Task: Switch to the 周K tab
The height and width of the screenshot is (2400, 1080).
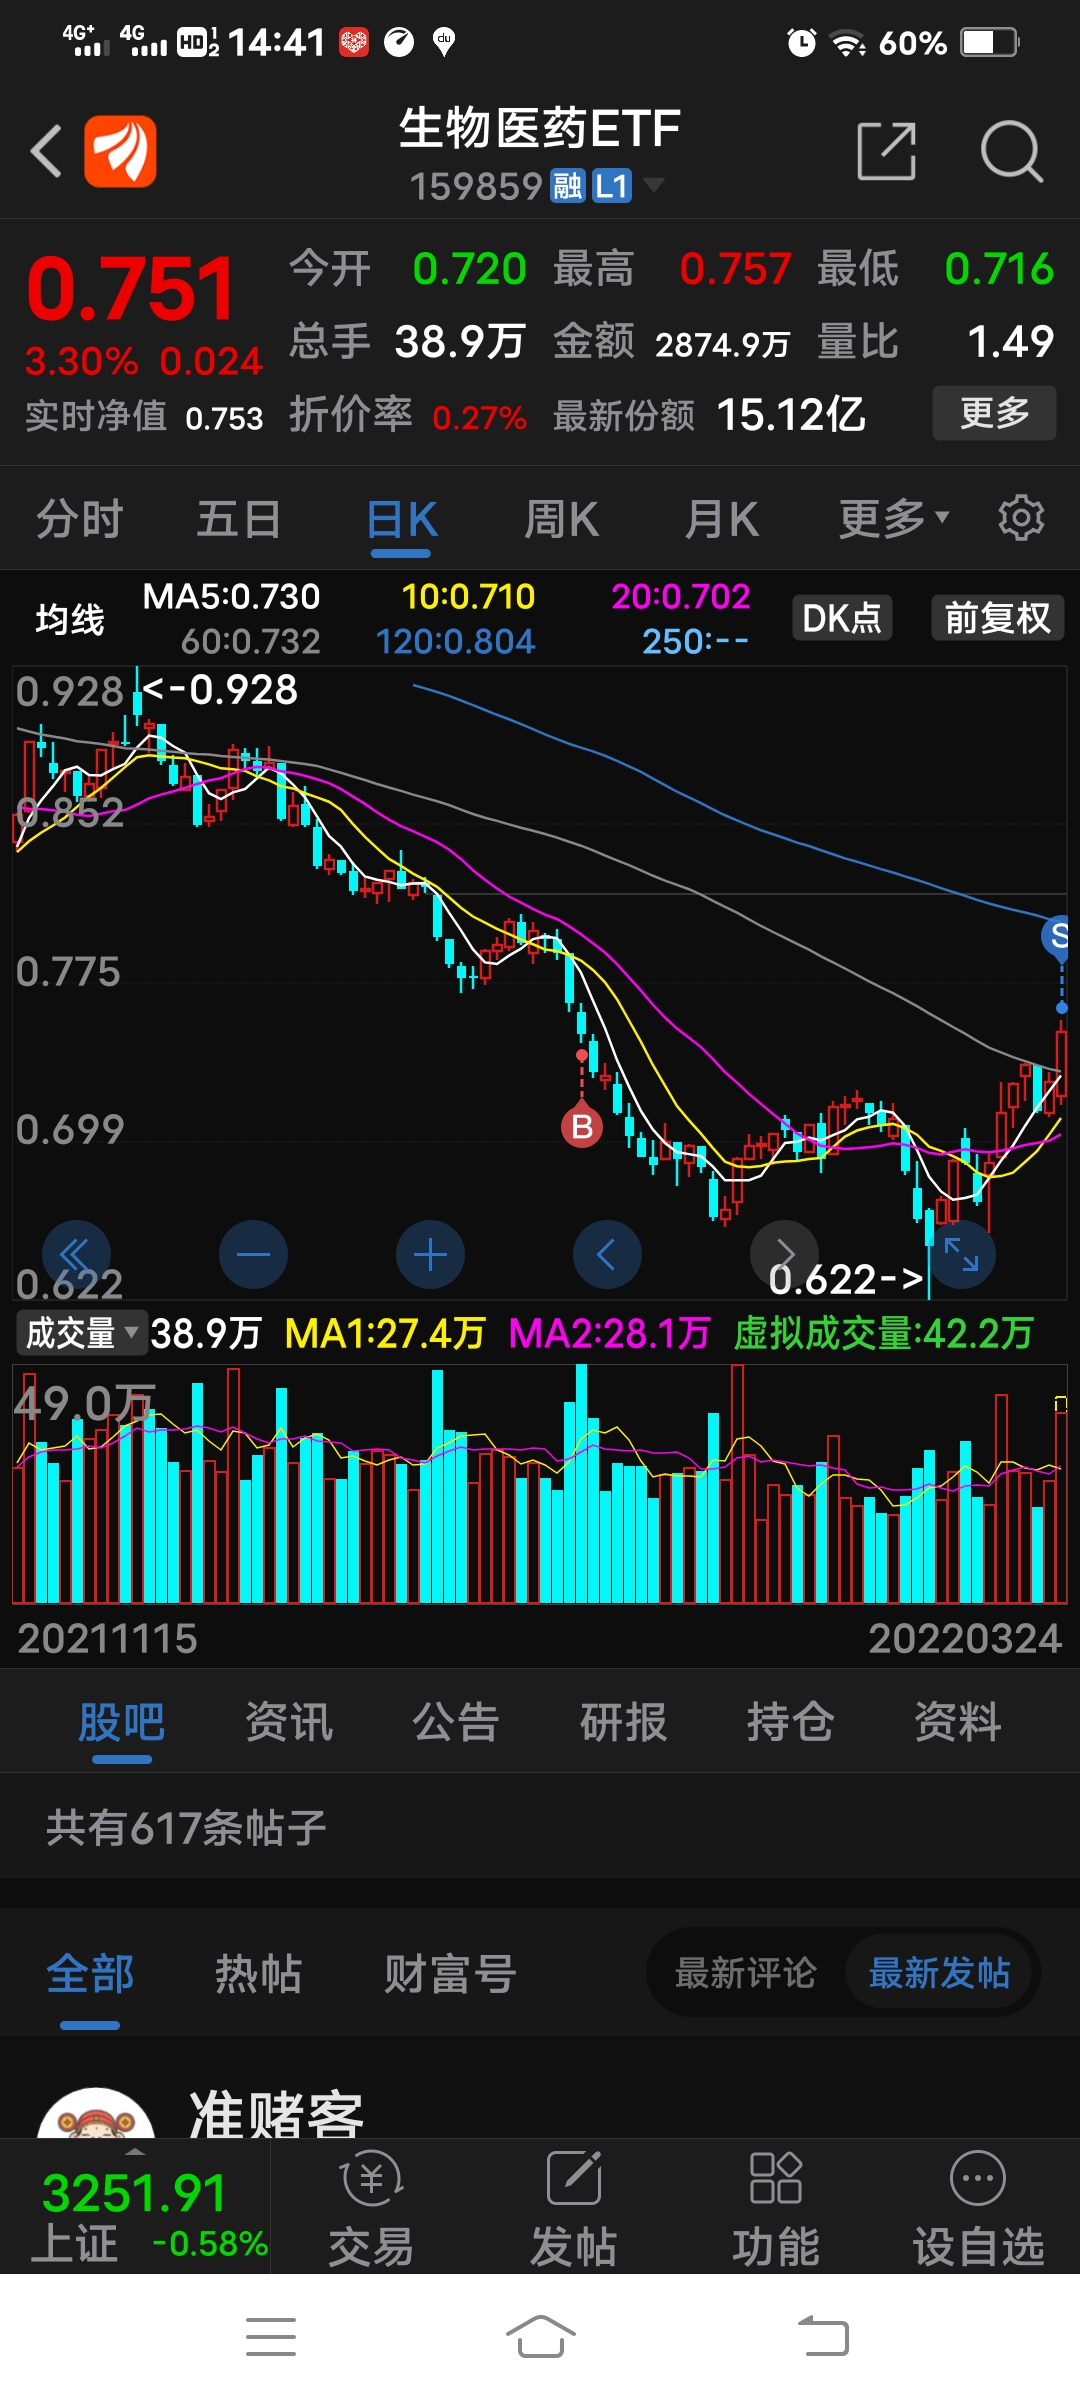Action: (561, 519)
